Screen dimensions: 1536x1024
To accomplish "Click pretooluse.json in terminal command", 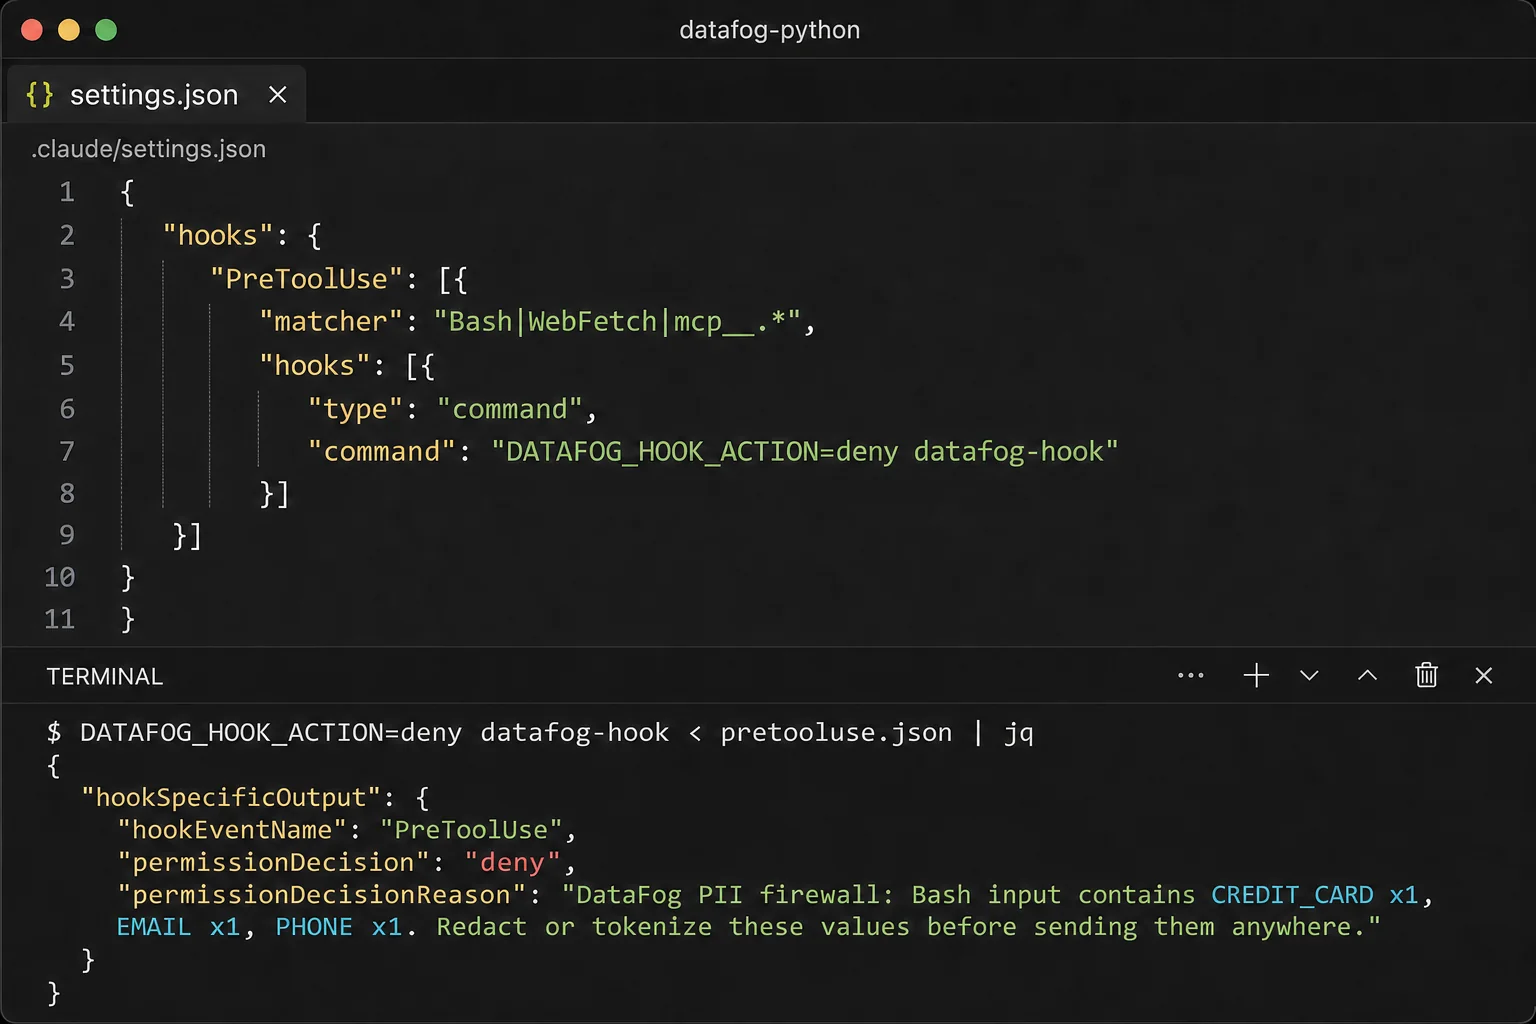I will [836, 732].
